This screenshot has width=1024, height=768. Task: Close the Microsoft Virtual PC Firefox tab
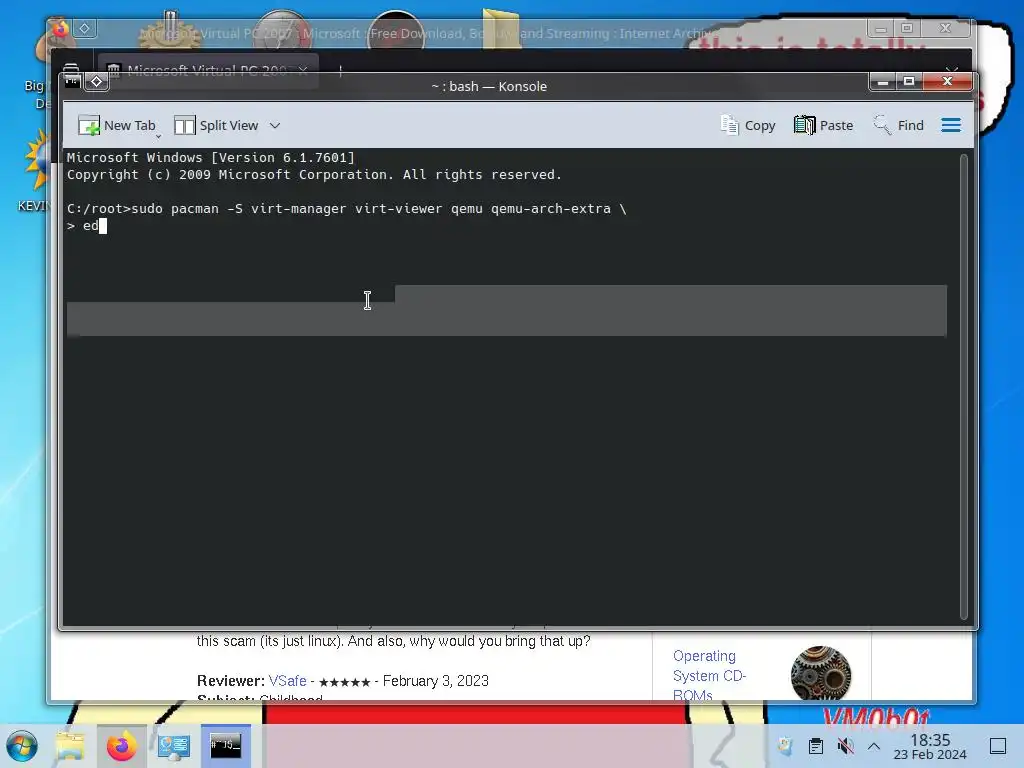tap(303, 69)
